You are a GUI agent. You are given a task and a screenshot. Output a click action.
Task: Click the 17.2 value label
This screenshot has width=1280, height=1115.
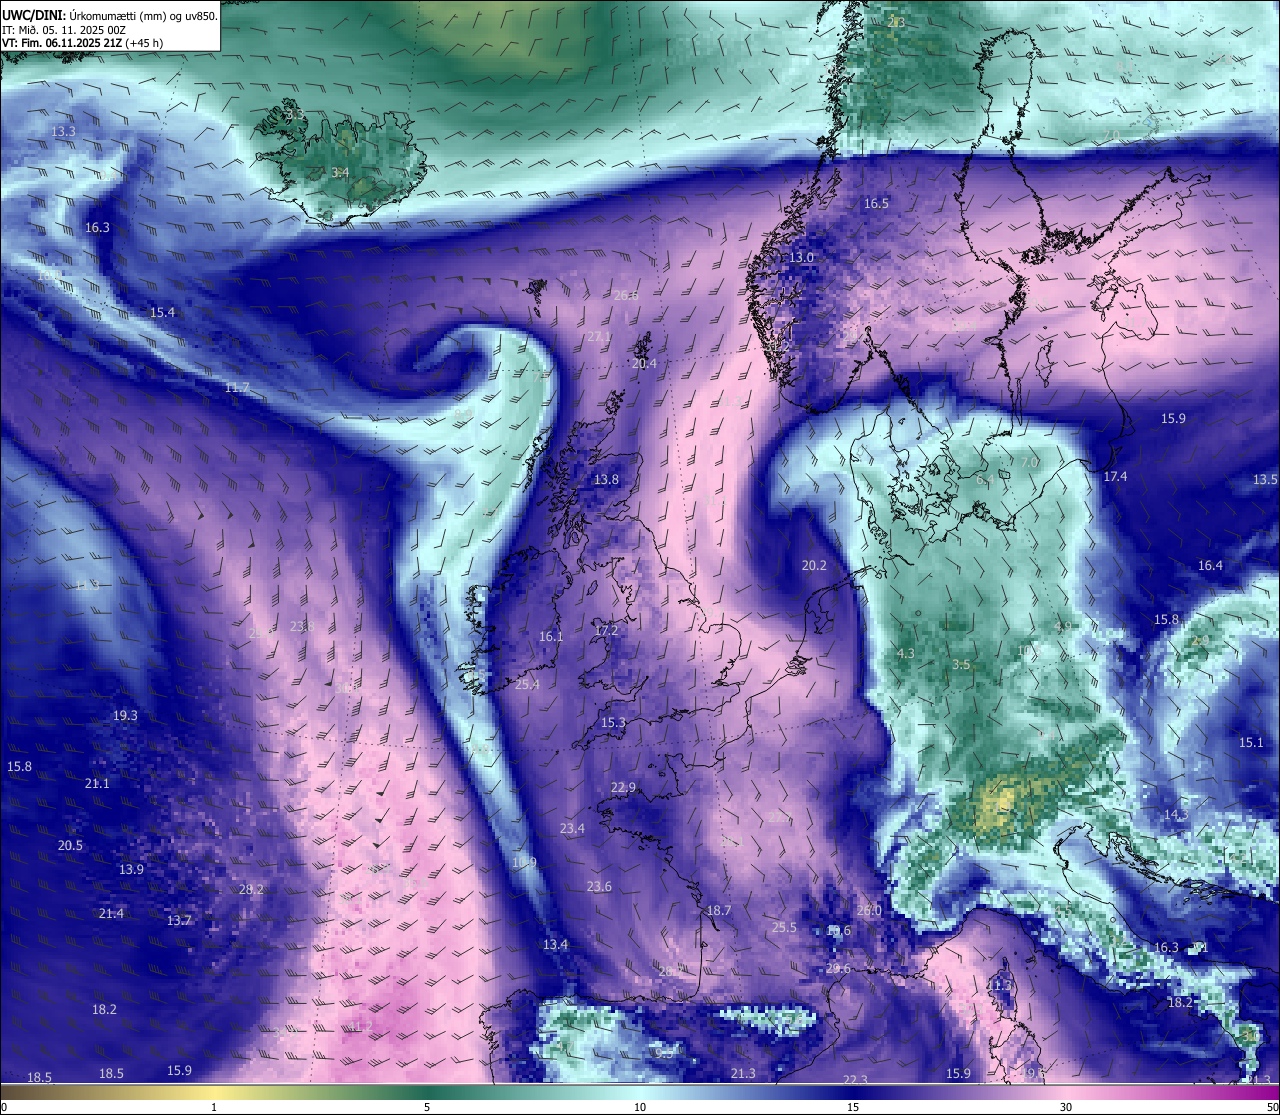pos(606,631)
